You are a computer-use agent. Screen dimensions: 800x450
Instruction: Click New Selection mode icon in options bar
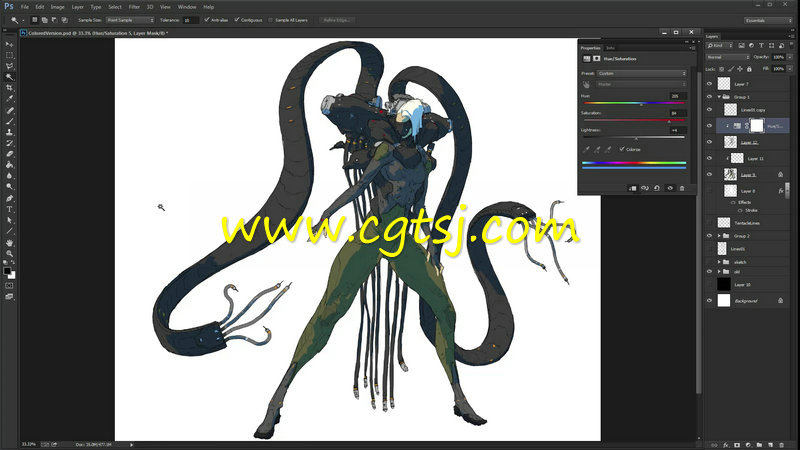[35, 20]
